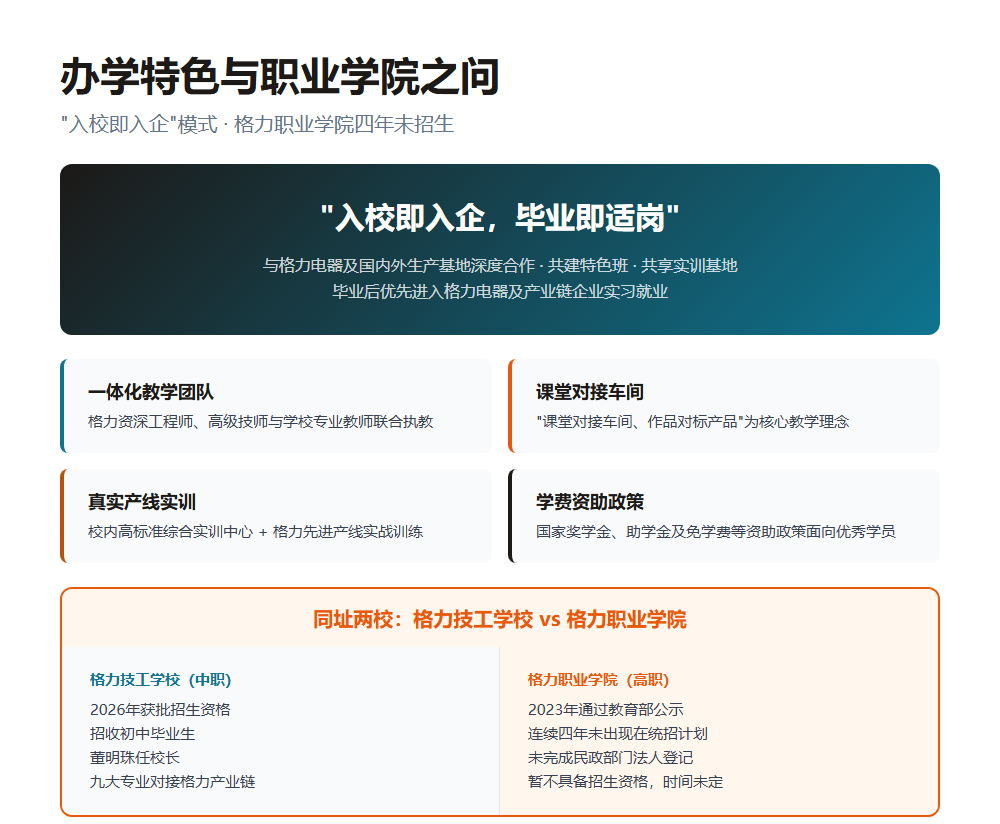Screen dimensions: 1000x824
Task: Click the heading 同址两校：格力技工学校 vs 格力职业学院
Action: [x=500, y=619]
